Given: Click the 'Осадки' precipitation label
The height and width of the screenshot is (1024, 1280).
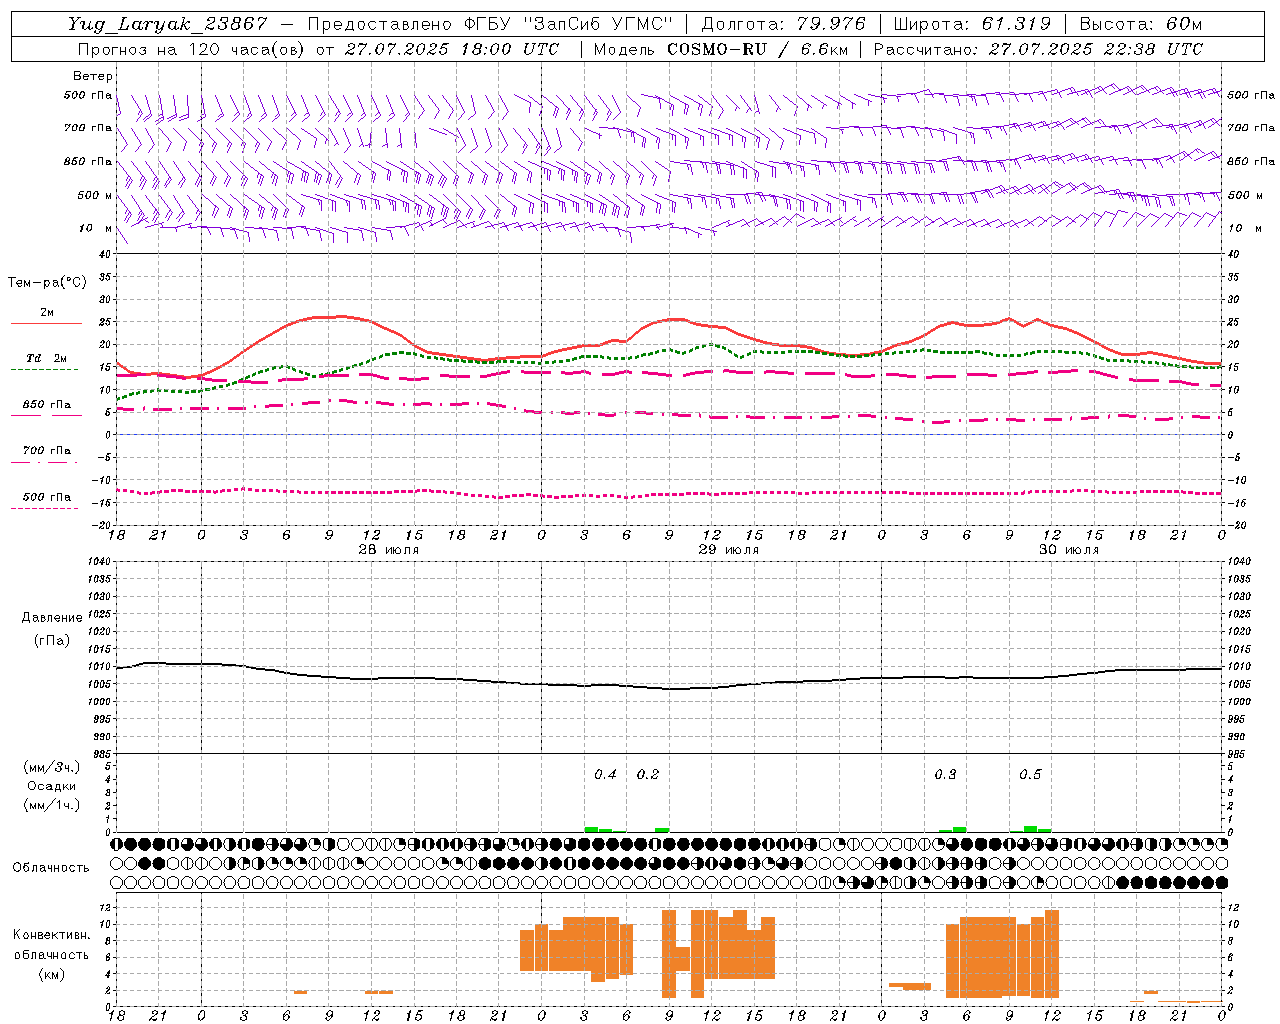Looking at the screenshot, I should point(52,786).
